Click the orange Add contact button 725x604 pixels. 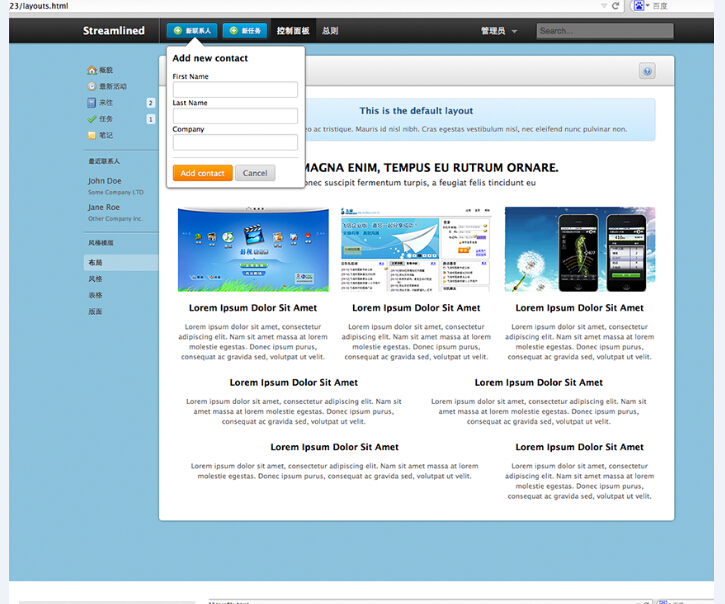[x=202, y=173]
